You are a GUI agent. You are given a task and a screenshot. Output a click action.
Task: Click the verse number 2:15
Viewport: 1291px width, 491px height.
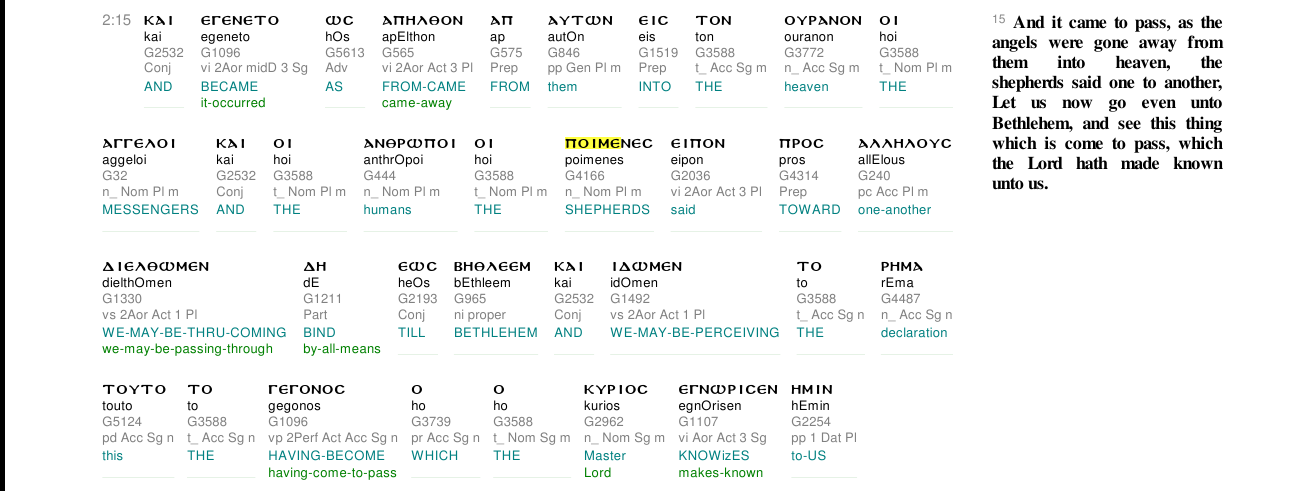(116, 20)
